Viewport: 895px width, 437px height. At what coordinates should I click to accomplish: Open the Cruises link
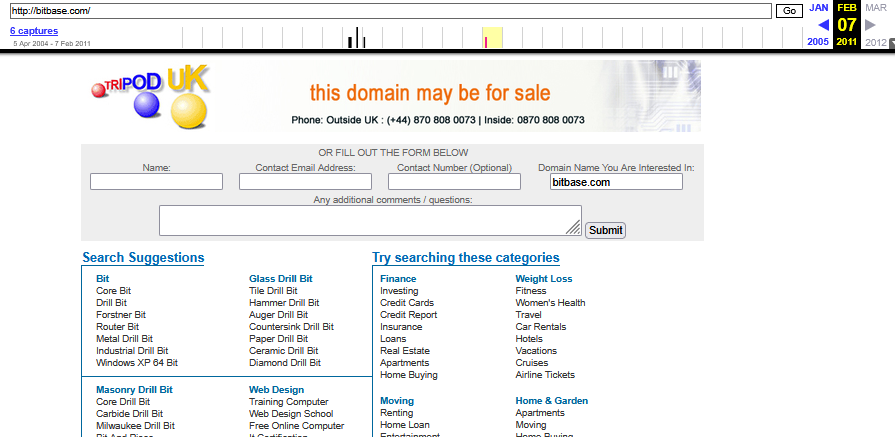[531, 363]
